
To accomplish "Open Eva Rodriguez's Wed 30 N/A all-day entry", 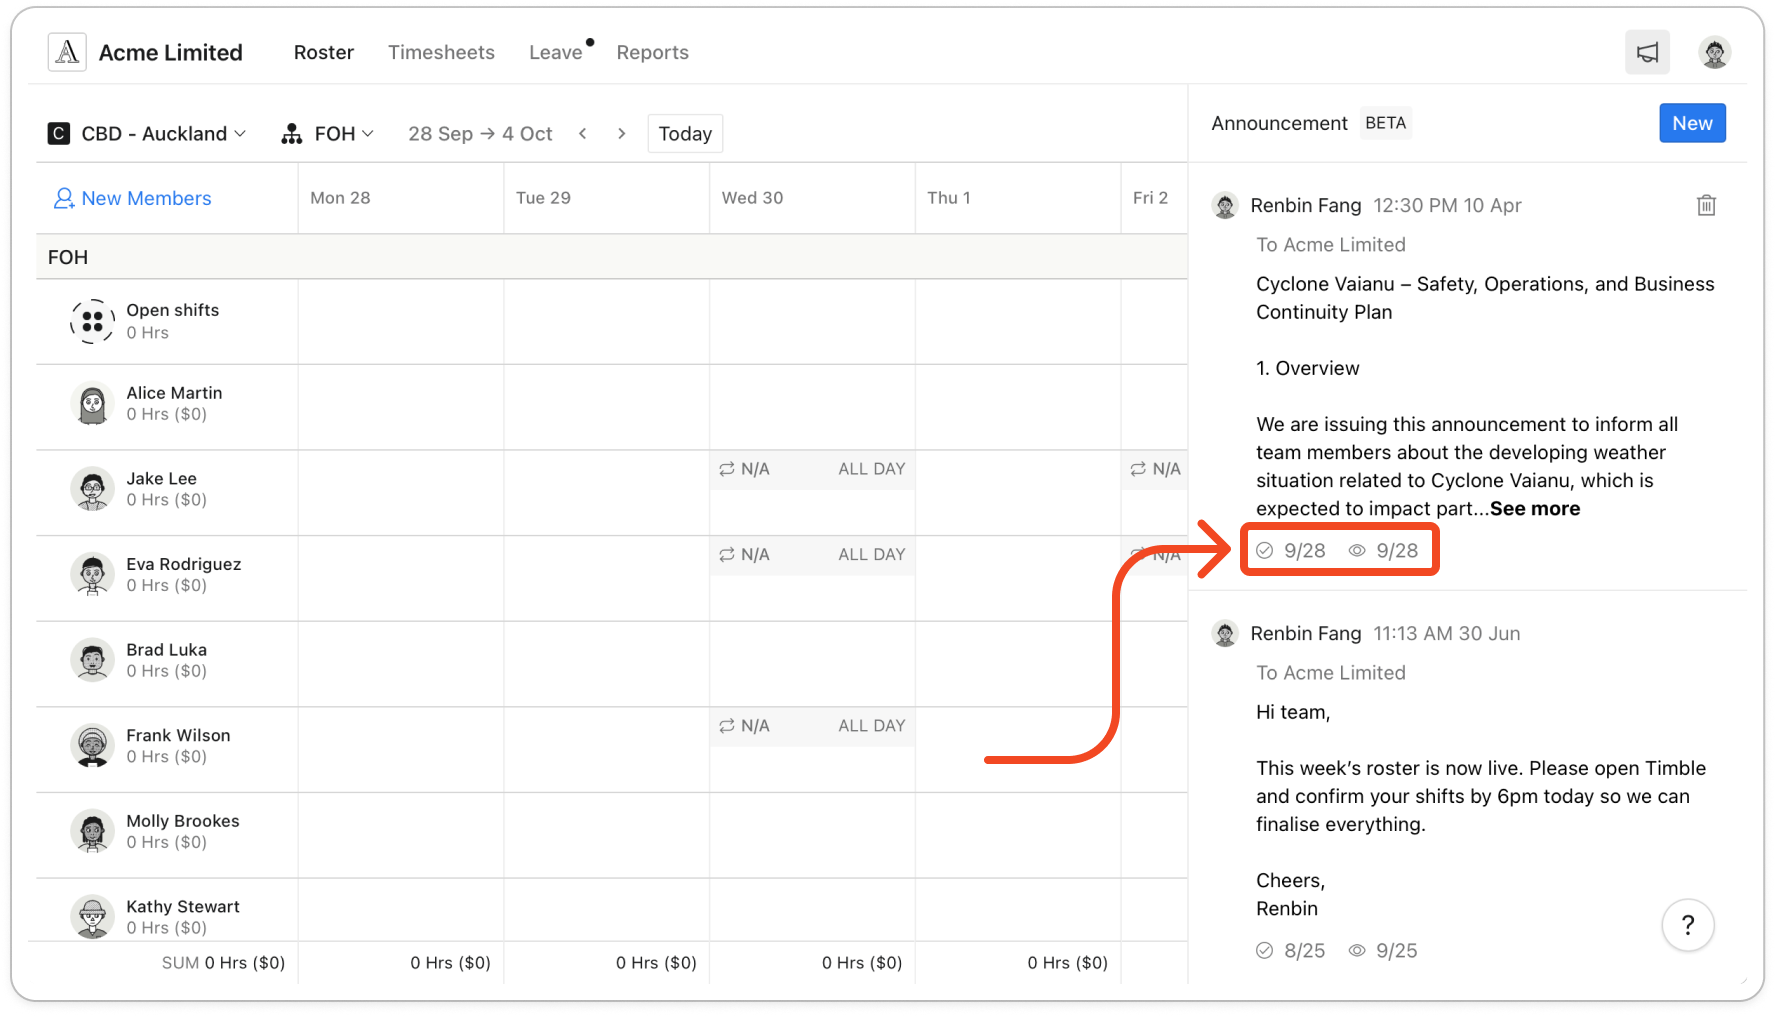I will tap(812, 555).
